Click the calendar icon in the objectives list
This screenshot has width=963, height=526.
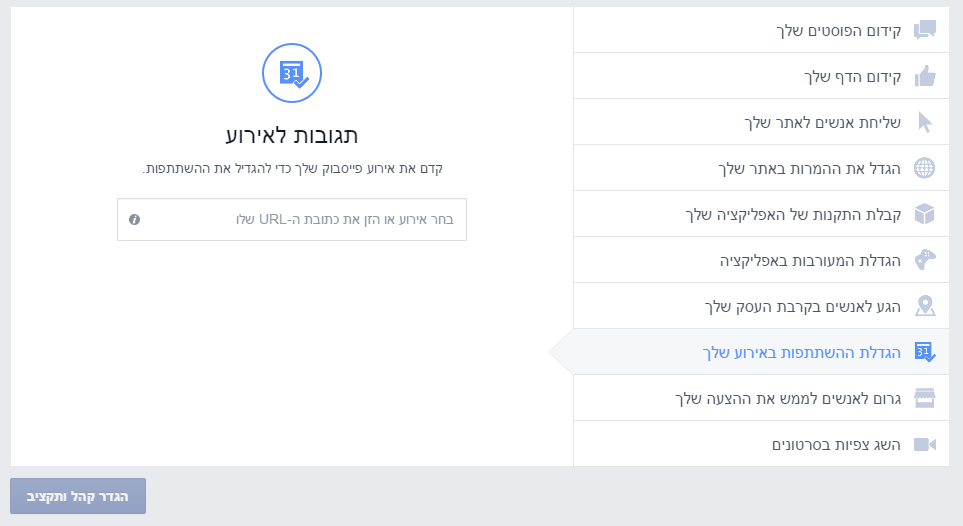click(x=925, y=352)
